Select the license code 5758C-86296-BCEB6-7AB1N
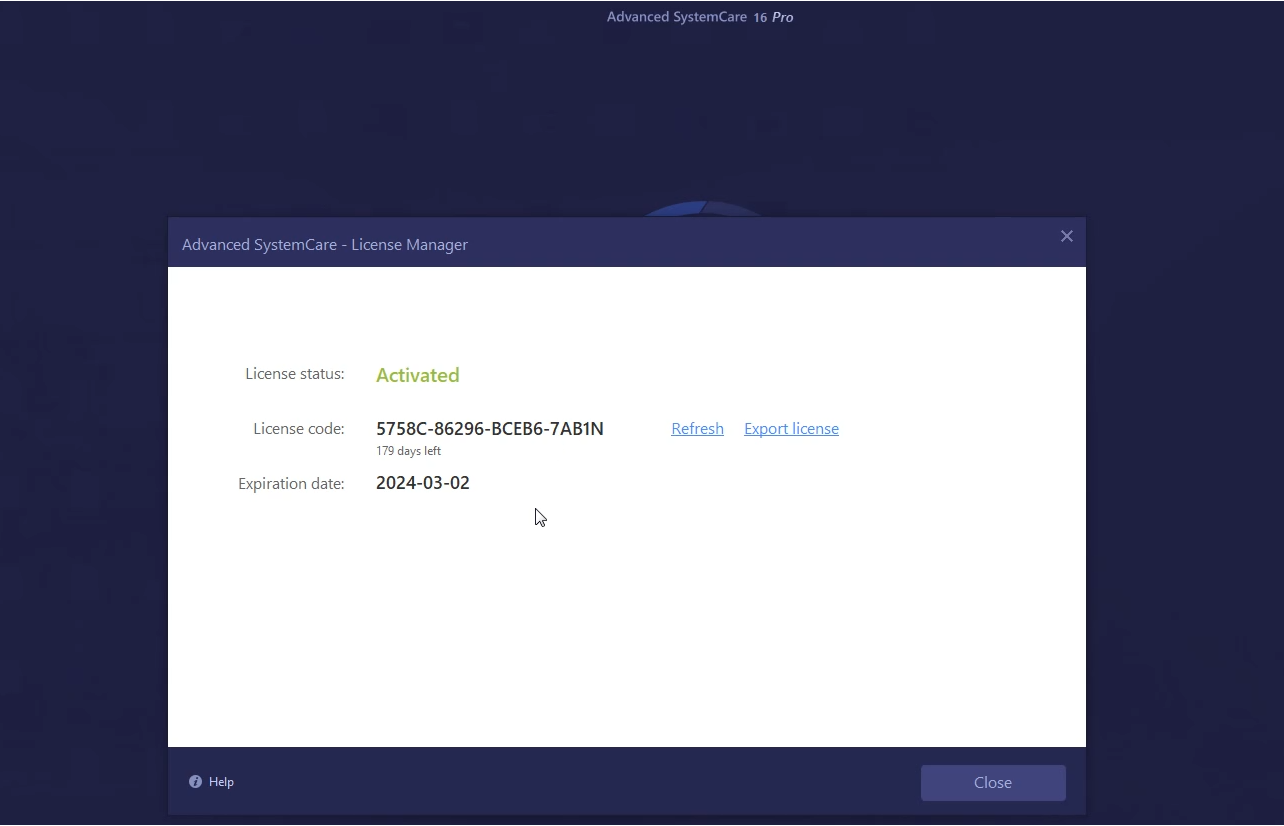This screenshot has height=826, width=1284. point(490,429)
